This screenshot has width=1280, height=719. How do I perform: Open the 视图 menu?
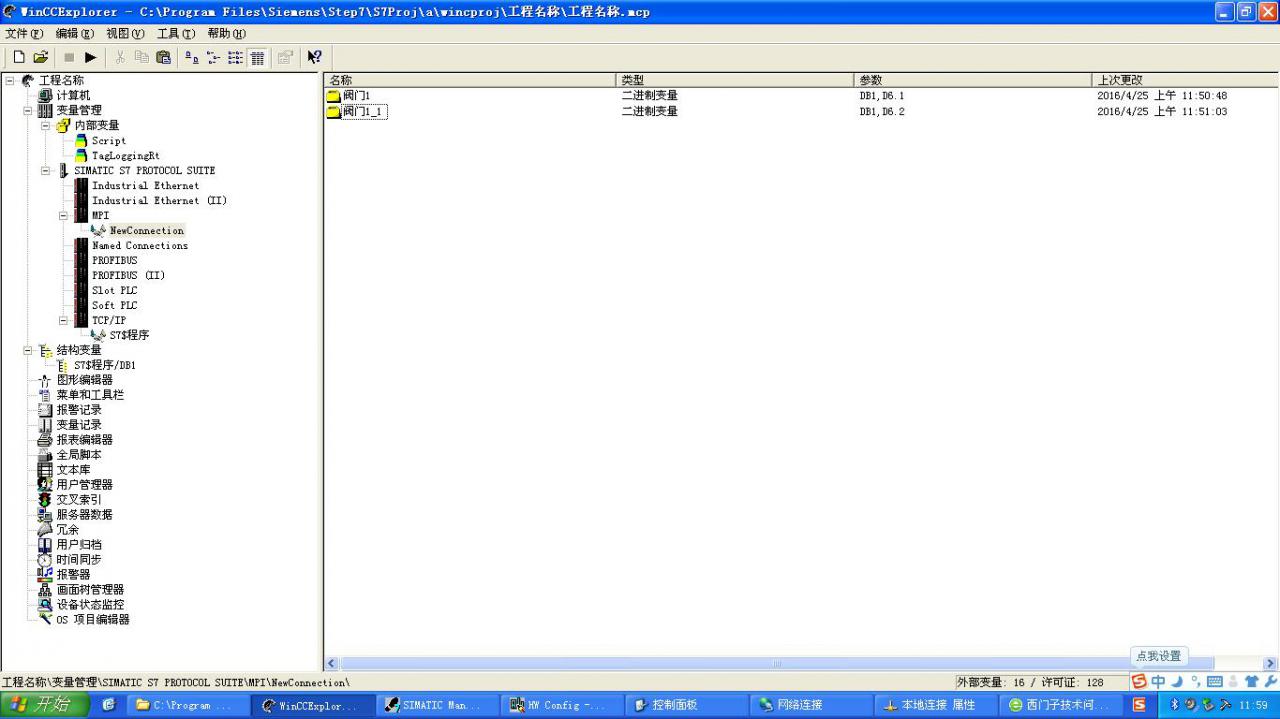tap(125, 33)
